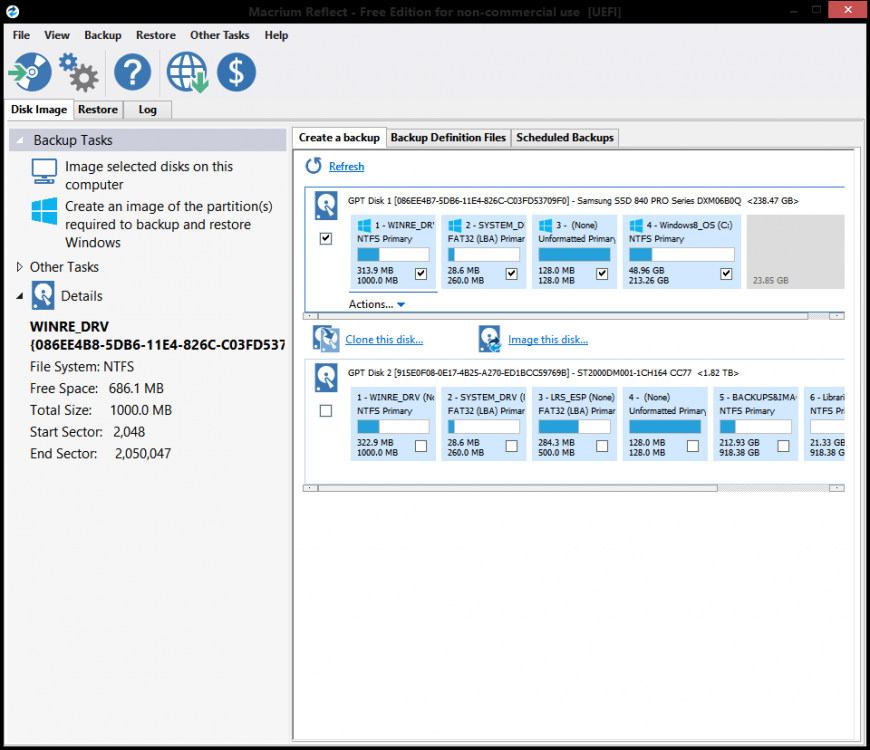Check Disk 2 BACKUPS&IMA 212.93 GB partition checkbox
Screen dimensions: 870x750
(783, 445)
